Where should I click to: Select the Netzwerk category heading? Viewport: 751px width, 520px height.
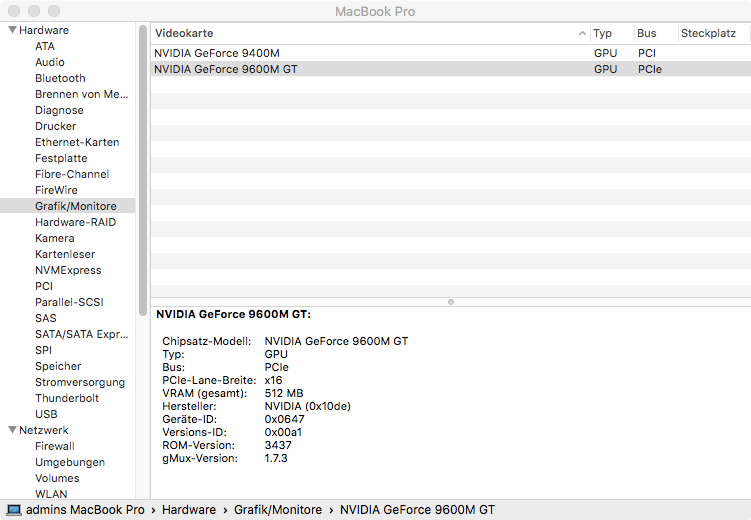coord(44,430)
